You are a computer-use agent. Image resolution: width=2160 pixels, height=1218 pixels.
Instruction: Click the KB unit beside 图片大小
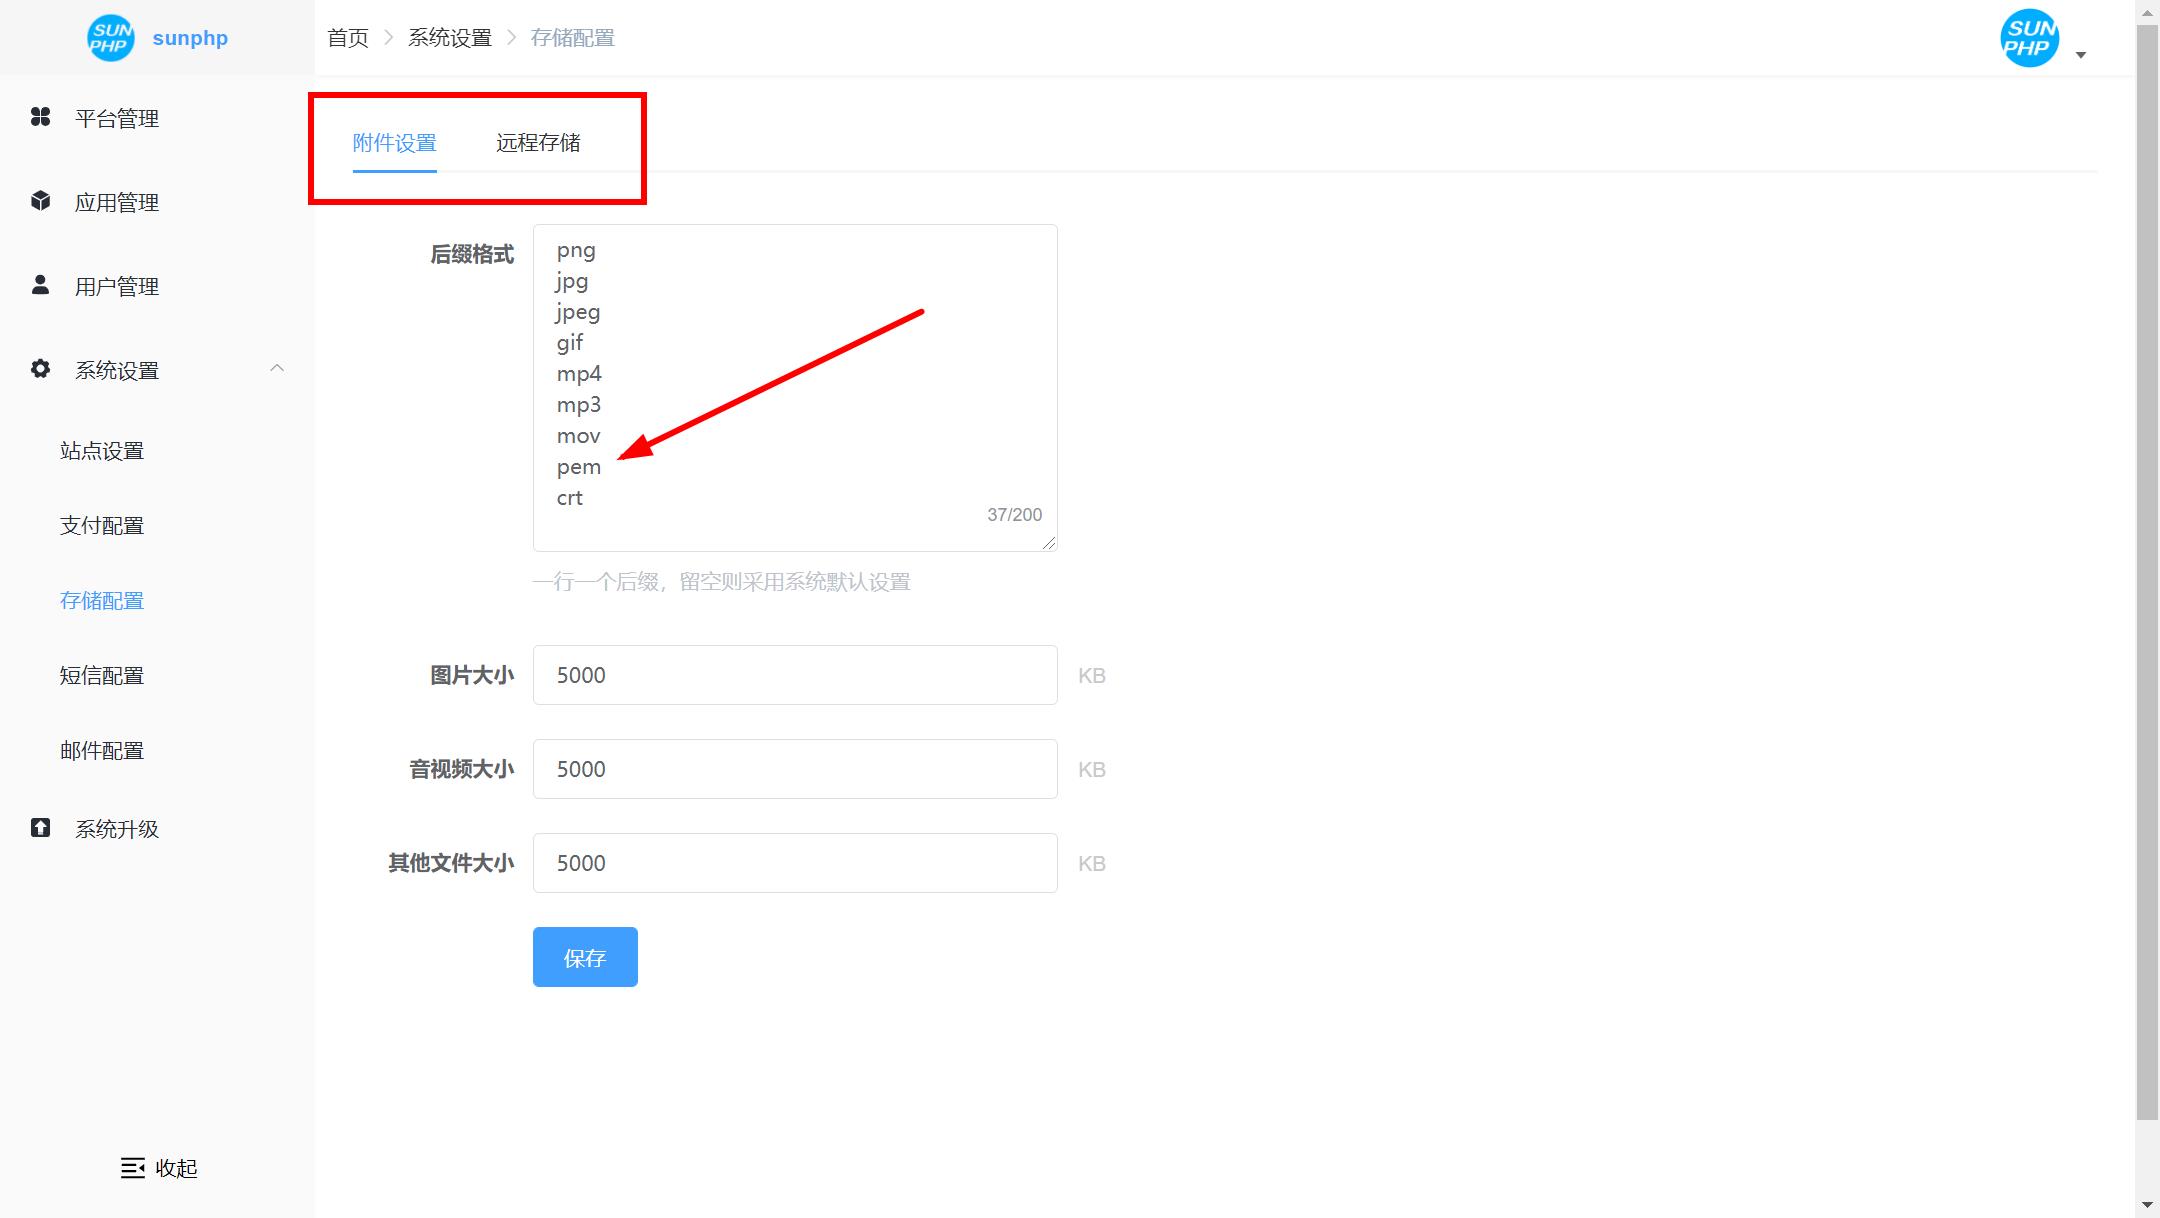(x=1091, y=676)
